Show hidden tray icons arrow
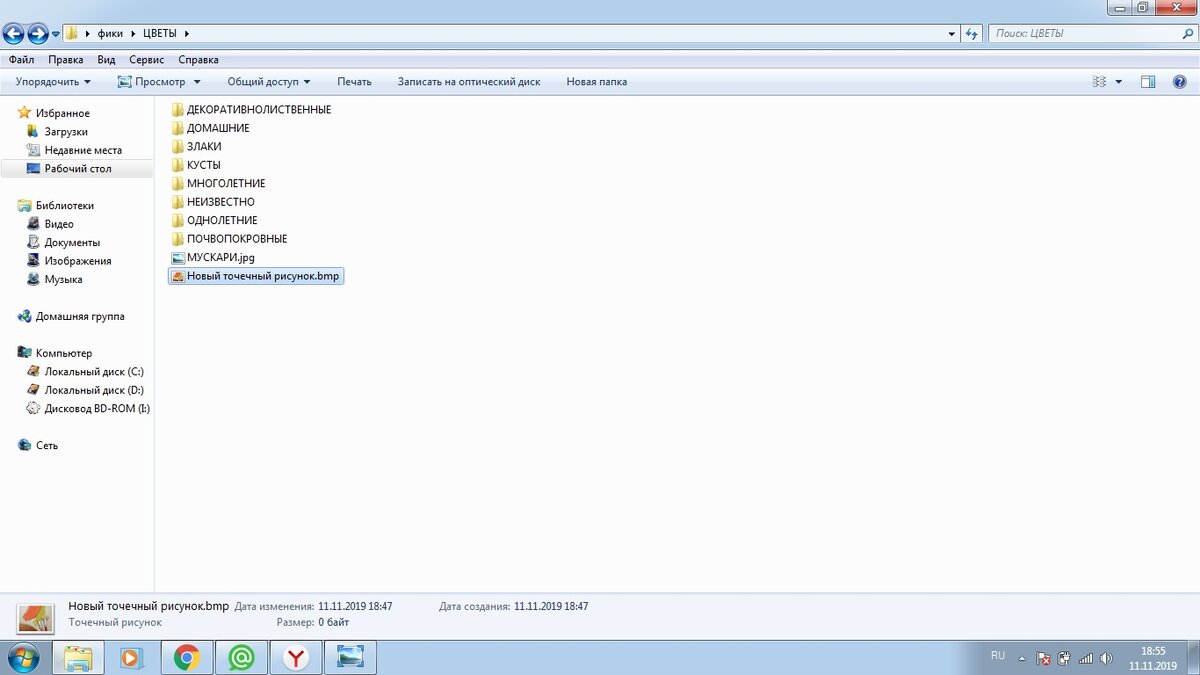Viewport: 1200px width, 675px height. coord(1022,659)
